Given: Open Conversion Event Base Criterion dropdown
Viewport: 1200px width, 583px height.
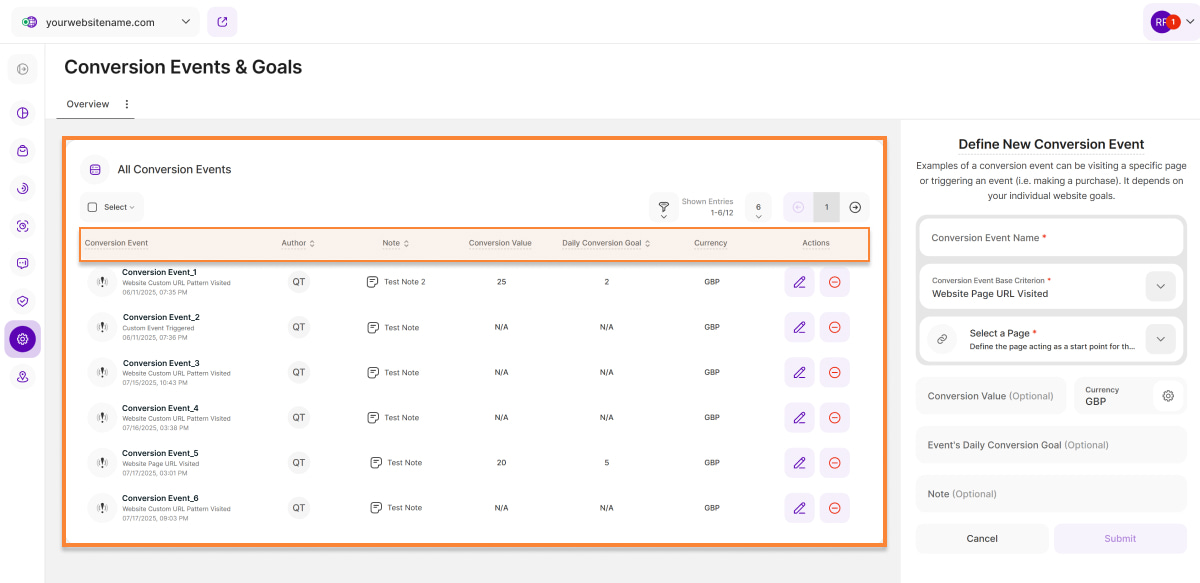Looking at the screenshot, I should point(1159,287).
